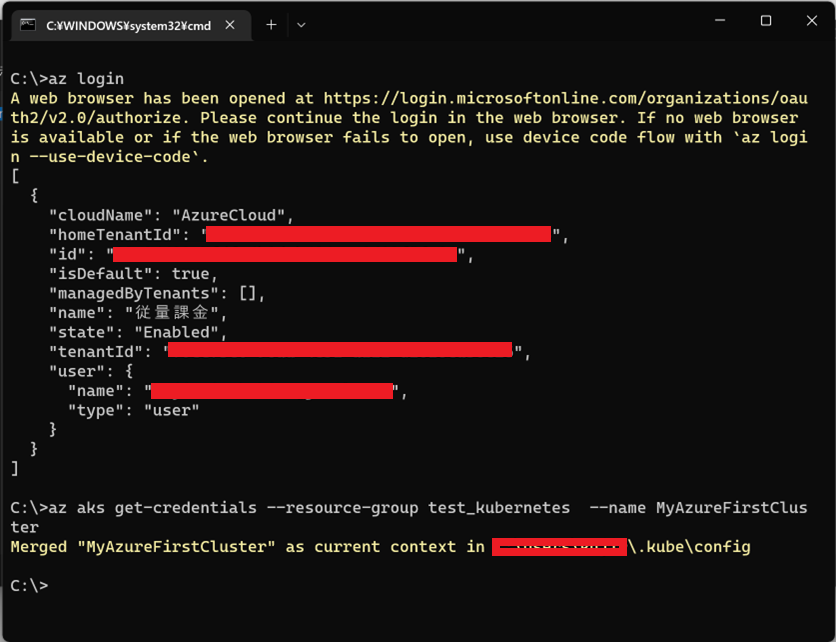836x642 pixels.
Task: Click the "isDefault": true line
Action: [x=133, y=274]
